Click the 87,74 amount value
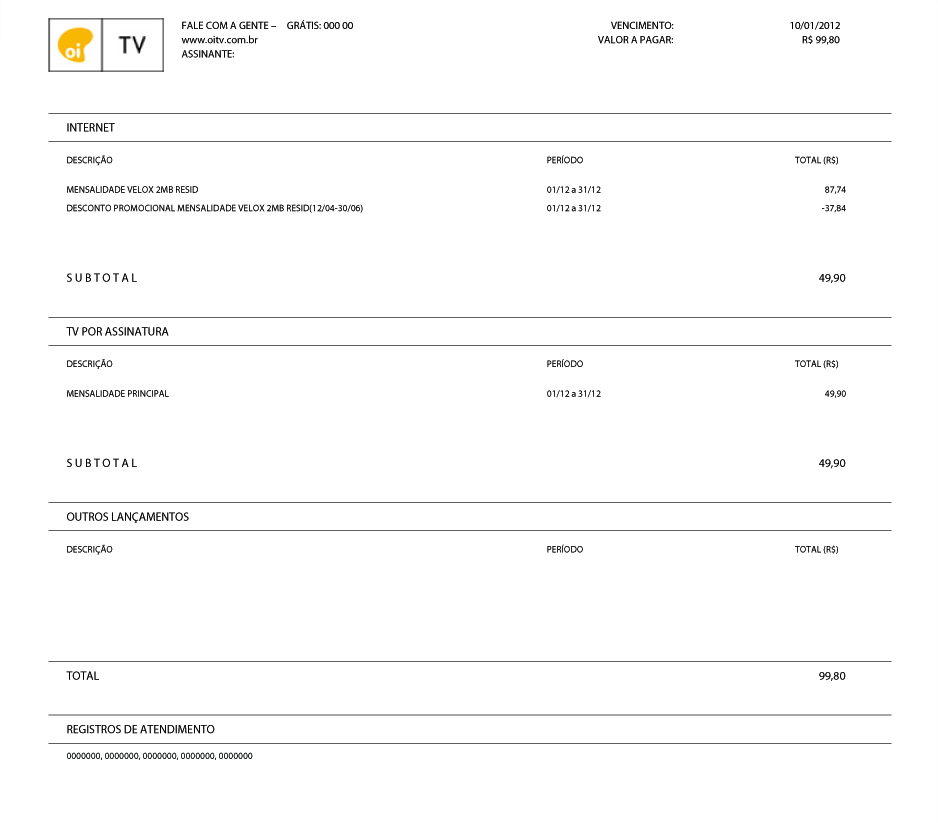 click(x=835, y=189)
